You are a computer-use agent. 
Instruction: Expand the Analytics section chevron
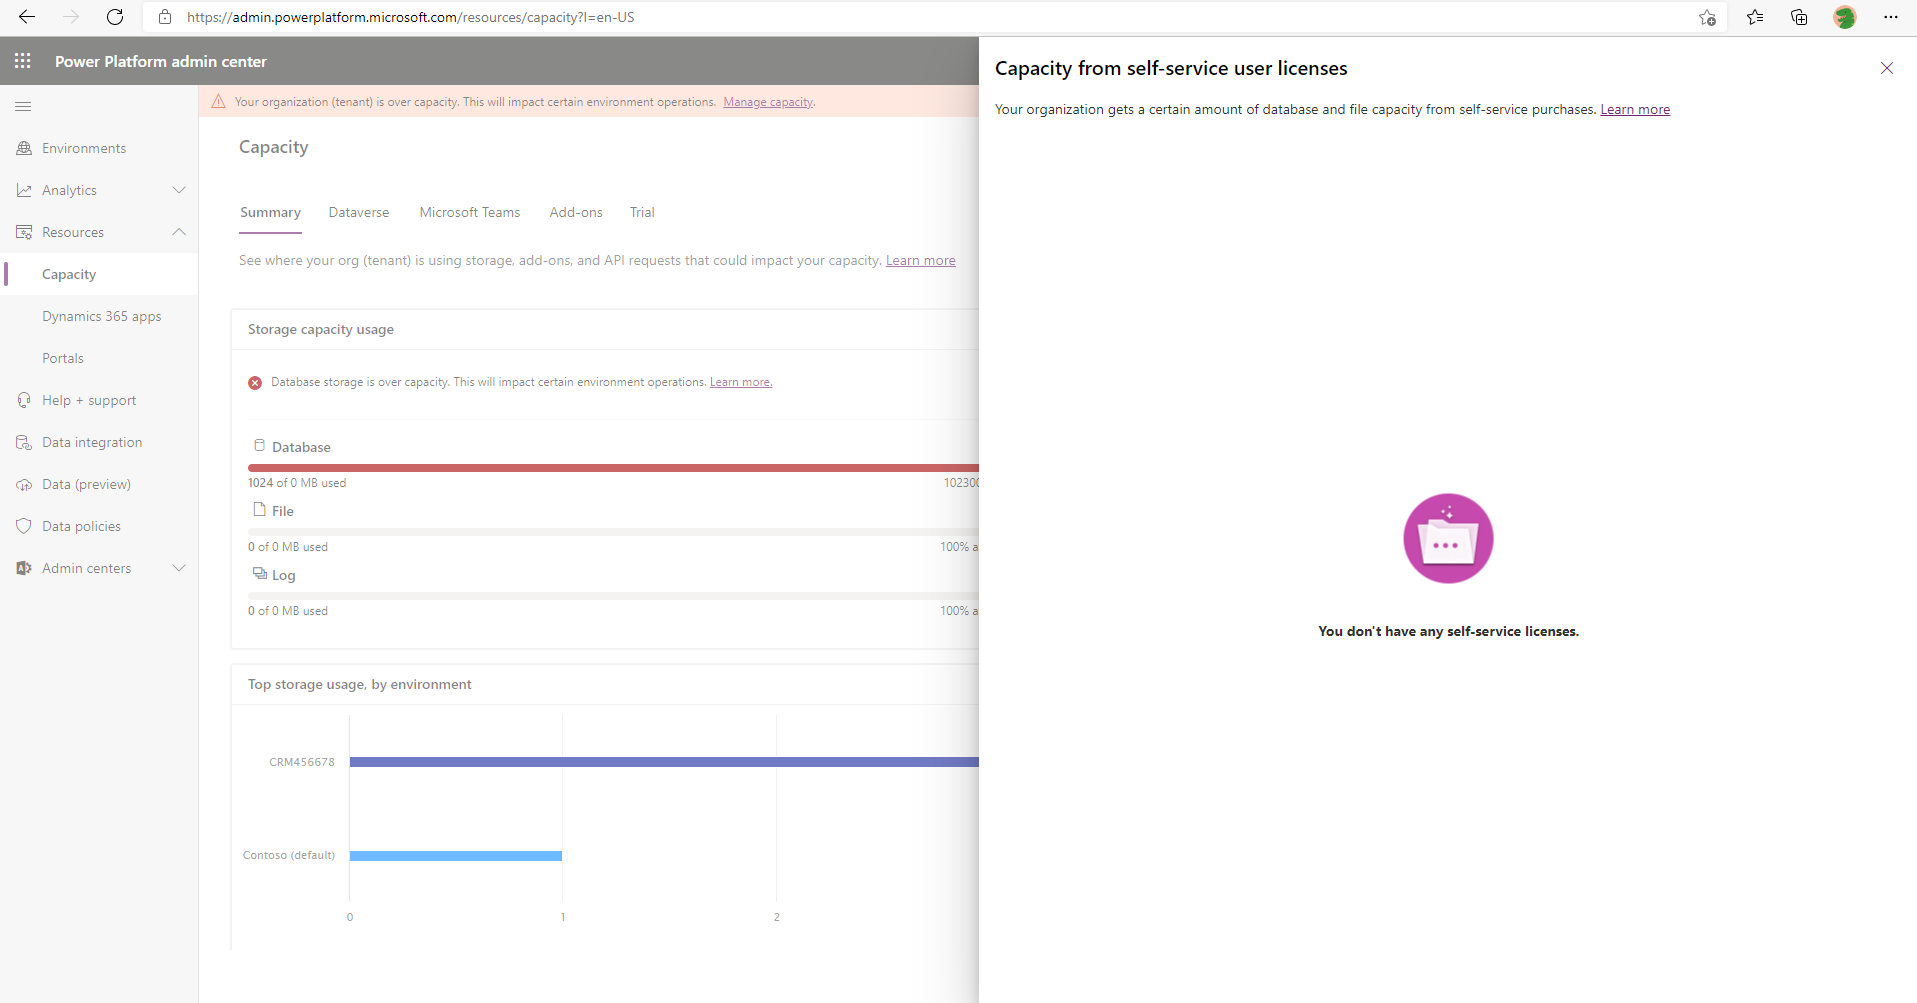(x=178, y=189)
